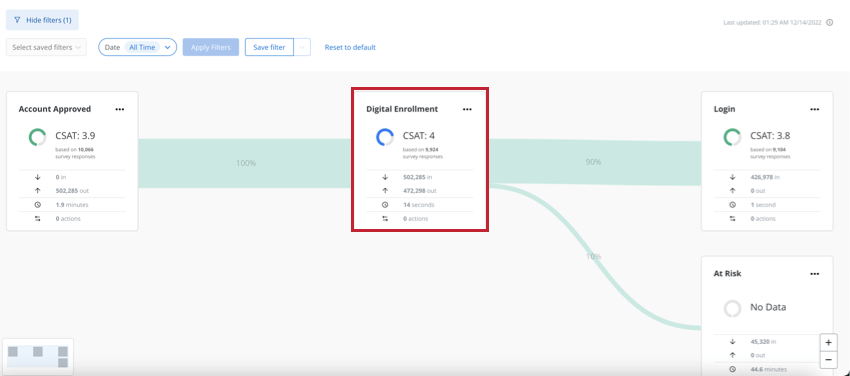Click the At Risk card title
This screenshot has height=376, width=850.
point(727,274)
